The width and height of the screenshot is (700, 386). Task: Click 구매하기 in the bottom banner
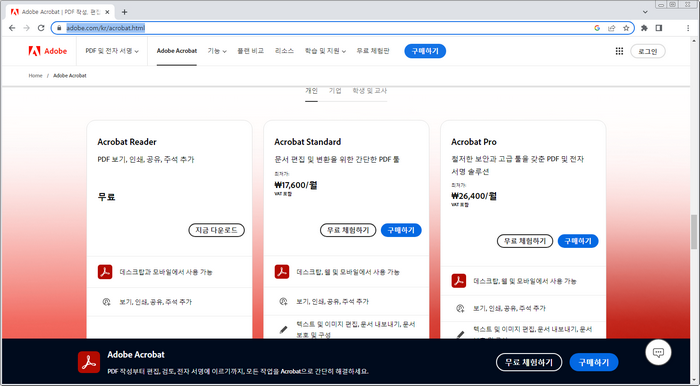(594, 362)
